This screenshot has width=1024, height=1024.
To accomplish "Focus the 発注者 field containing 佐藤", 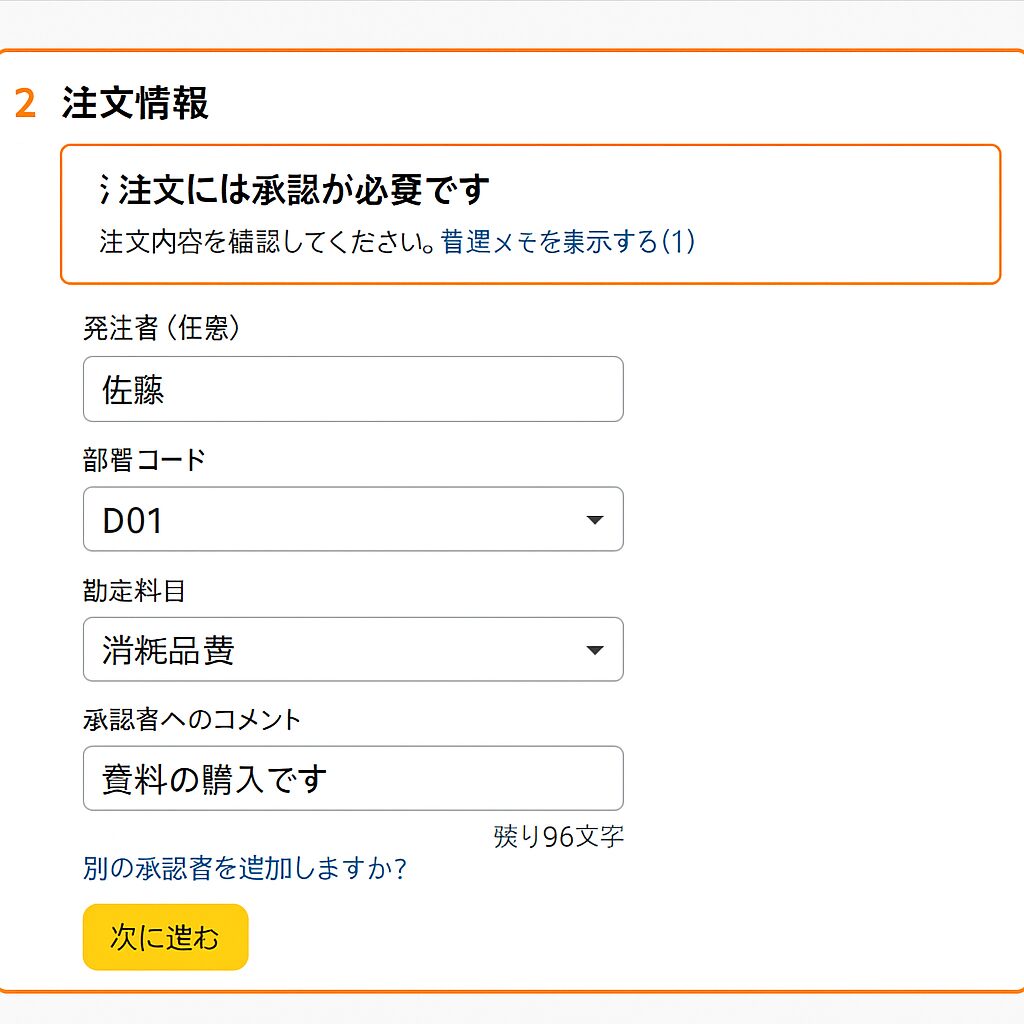I will pos(353,389).
